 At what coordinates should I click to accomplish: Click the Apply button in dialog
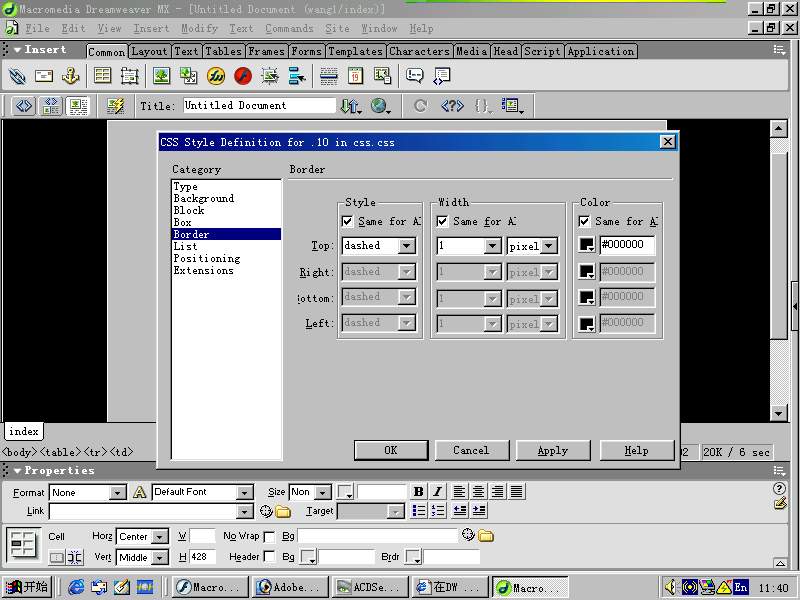tap(552, 451)
